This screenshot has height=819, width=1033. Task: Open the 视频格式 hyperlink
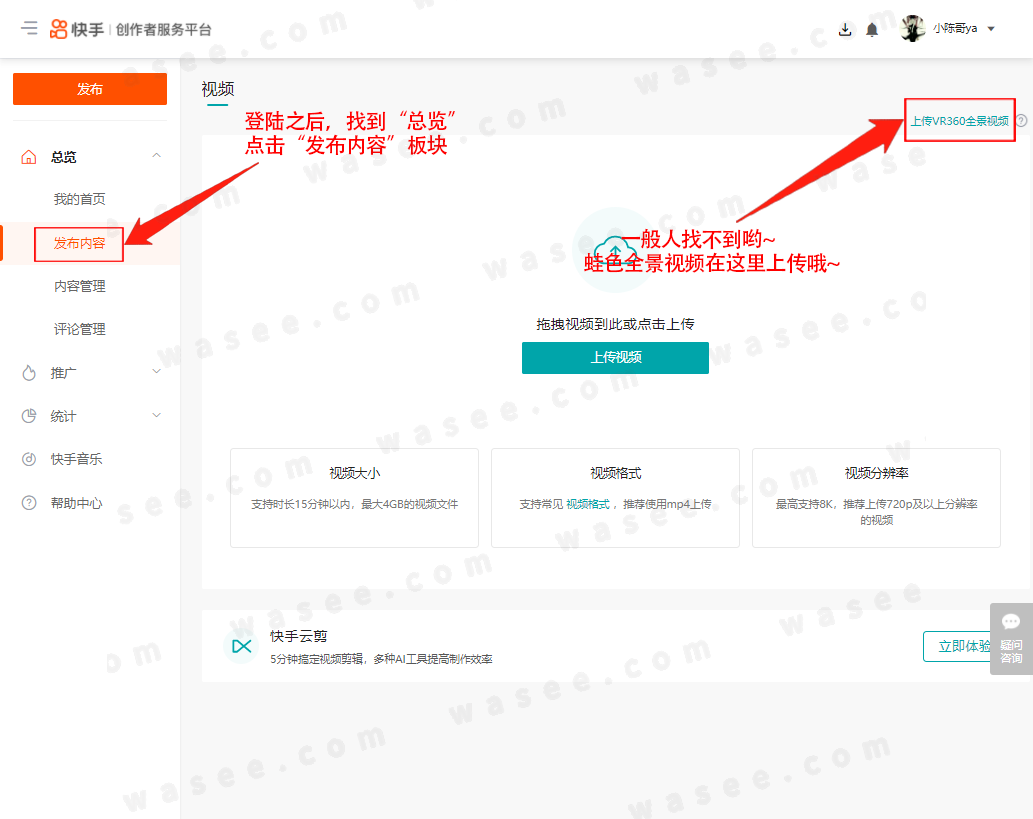click(x=588, y=504)
